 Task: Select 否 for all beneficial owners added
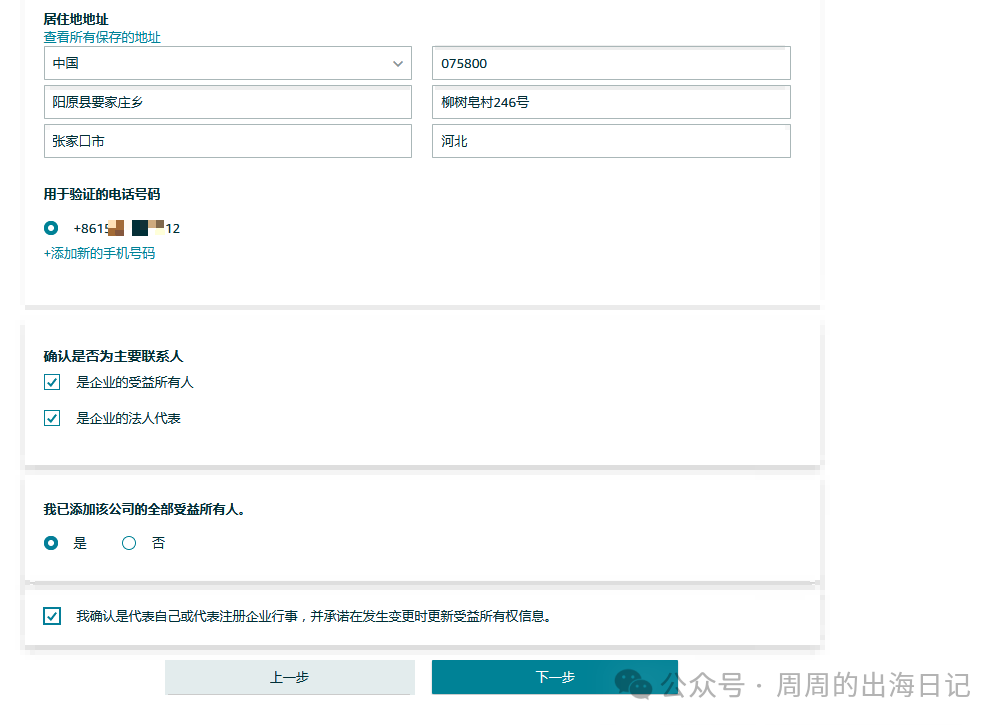[x=129, y=543]
